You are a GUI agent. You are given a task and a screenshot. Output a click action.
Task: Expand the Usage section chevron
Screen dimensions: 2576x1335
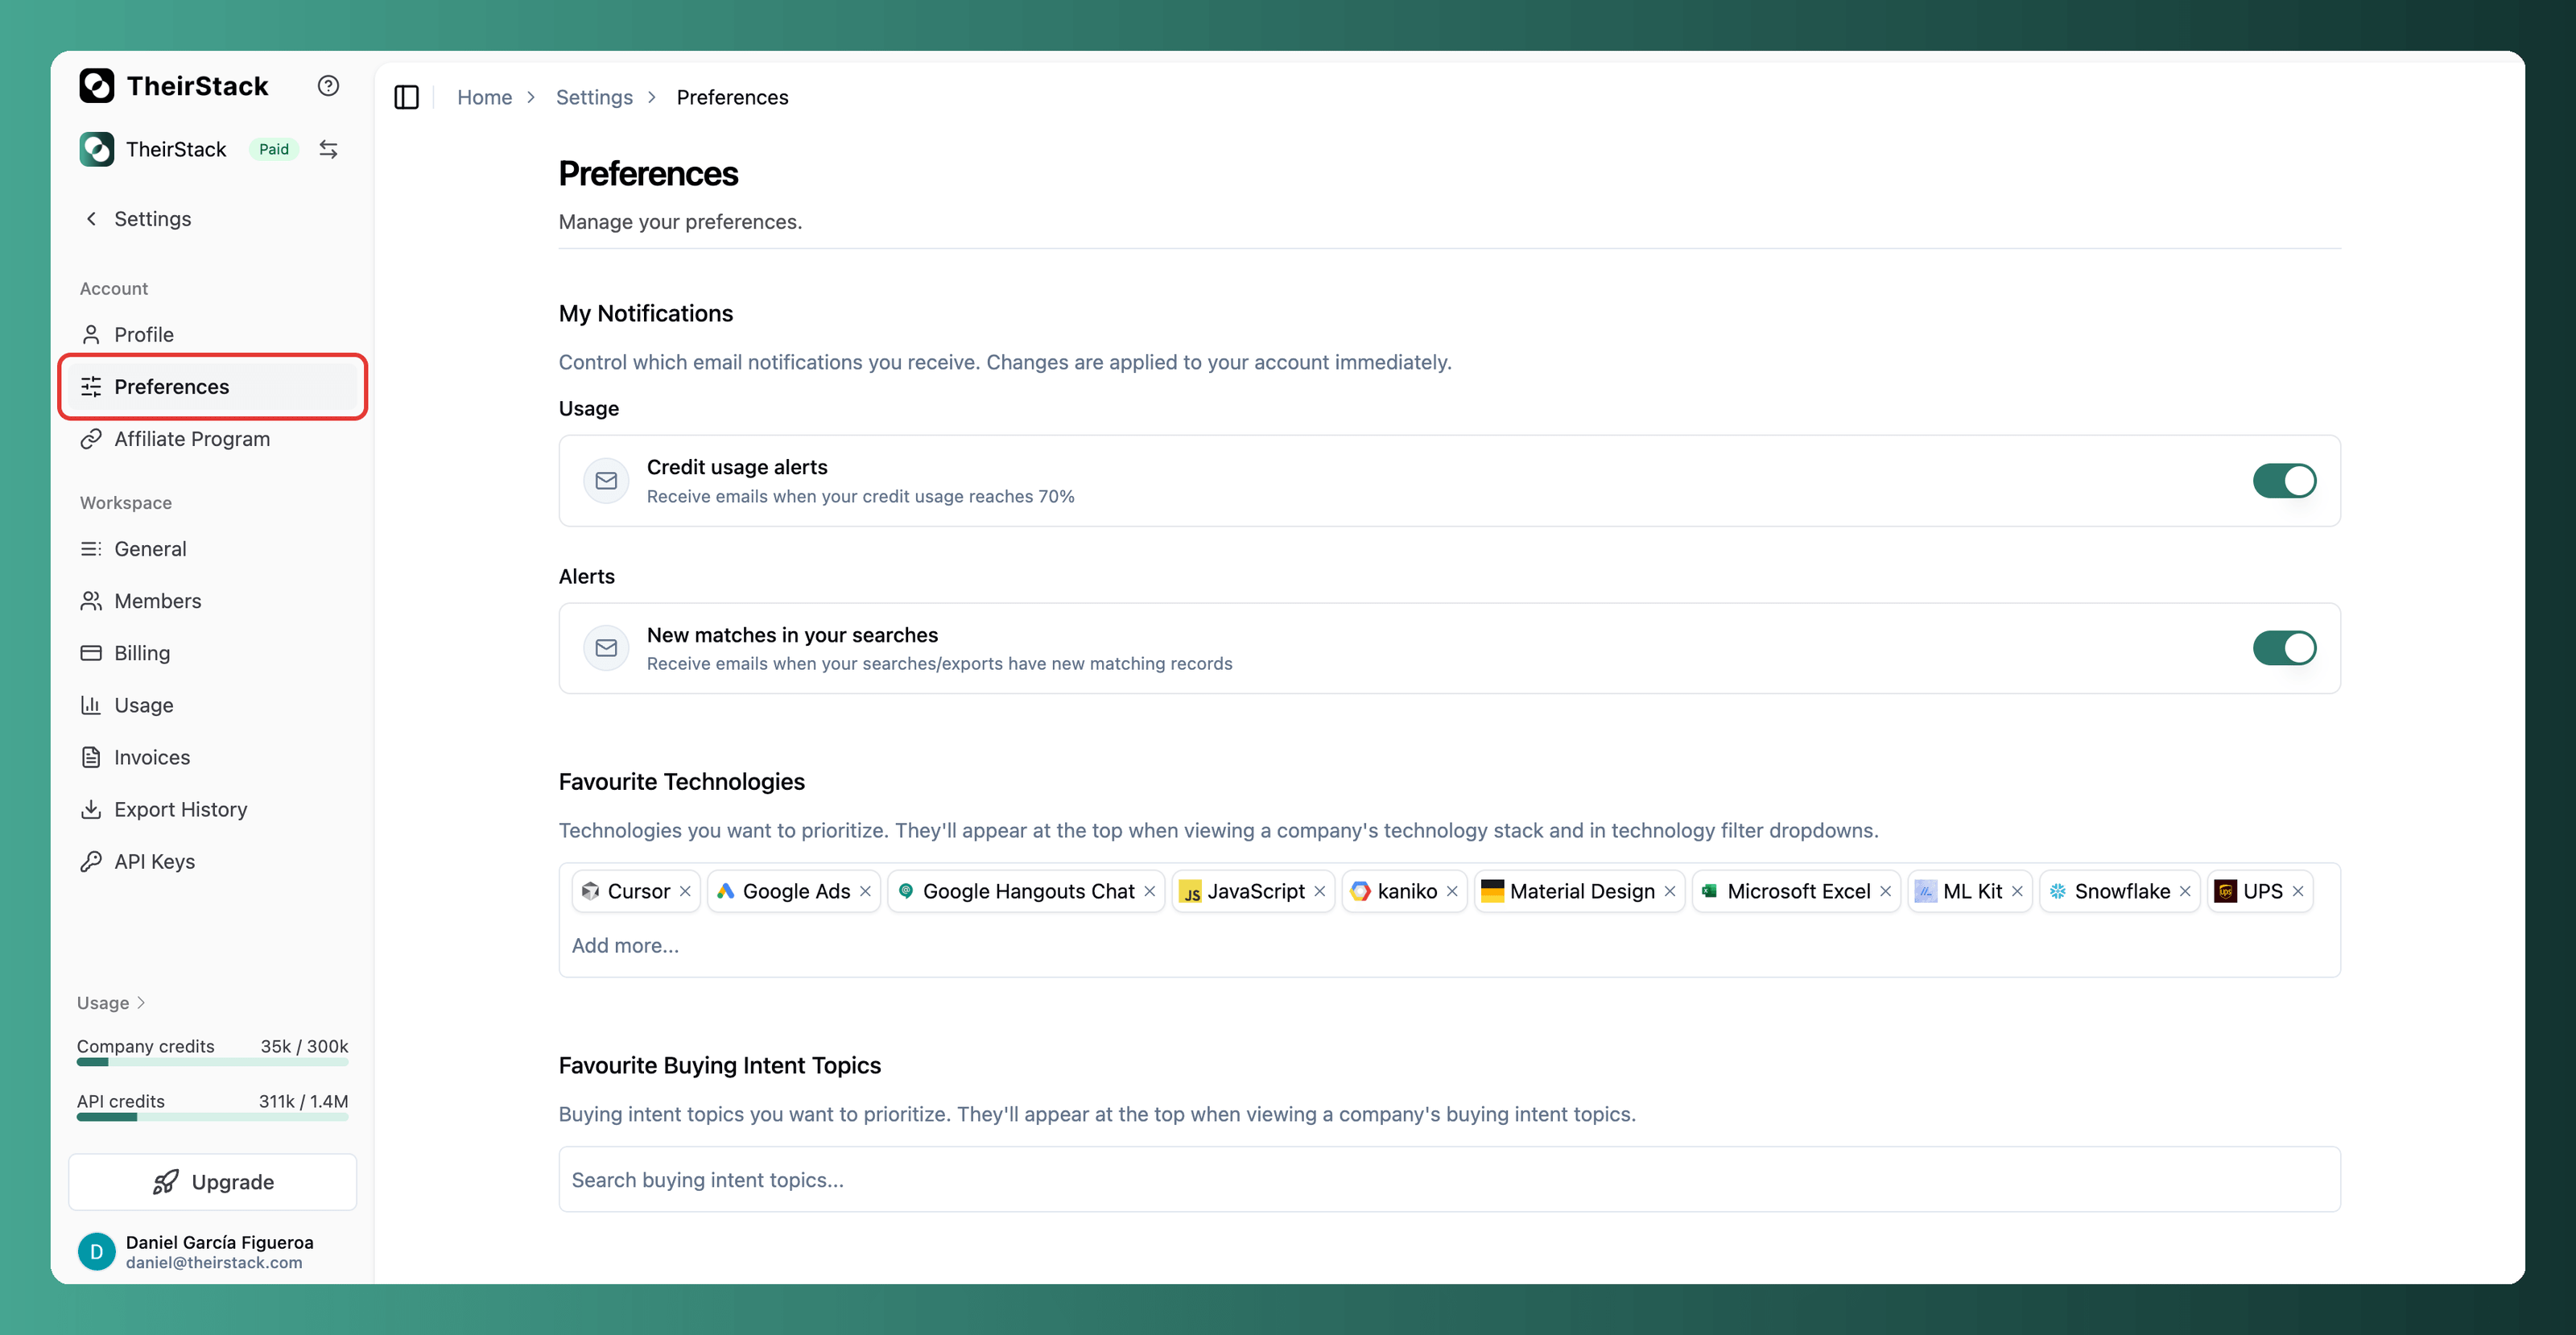[x=141, y=1003]
